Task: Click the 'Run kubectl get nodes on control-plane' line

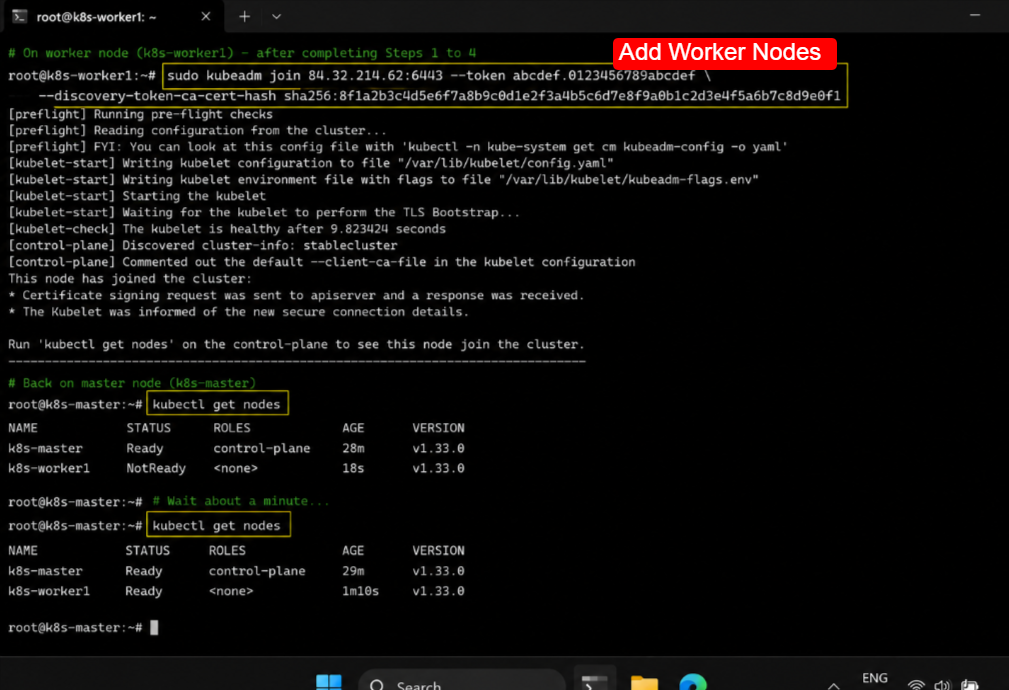Action: (296, 344)
